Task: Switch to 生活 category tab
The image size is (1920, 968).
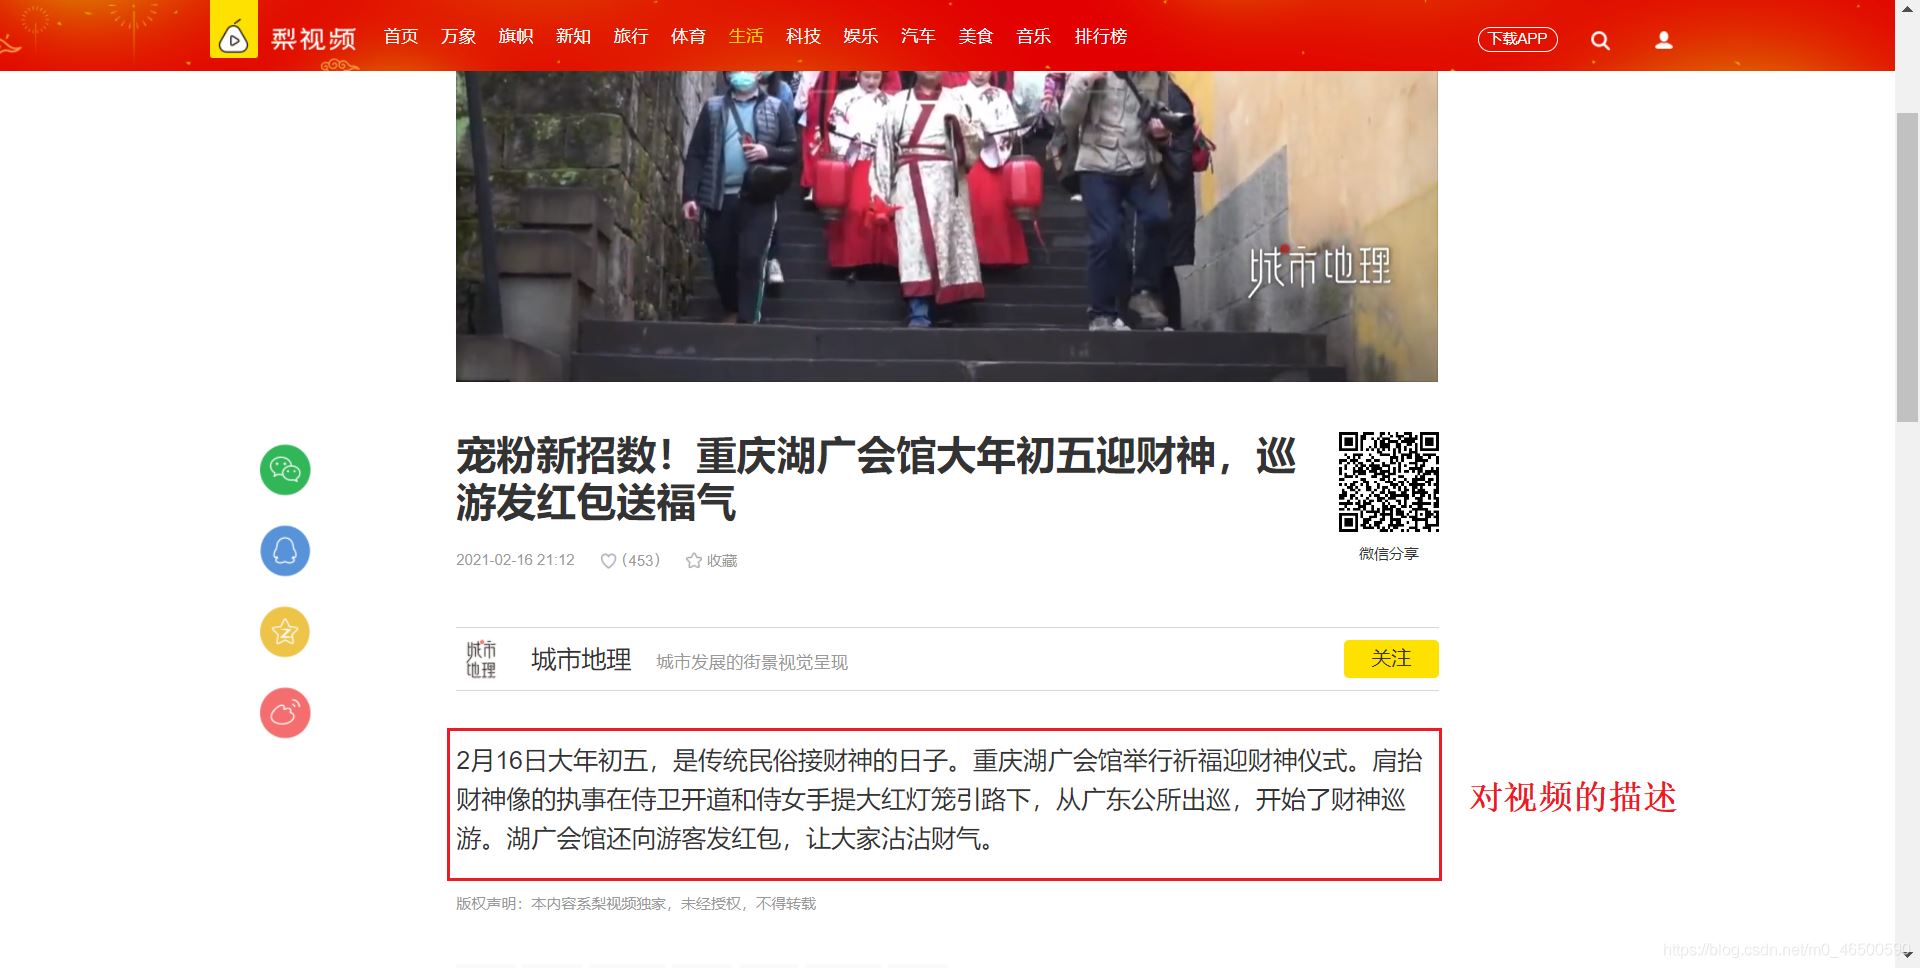Action: pos(746,36)
